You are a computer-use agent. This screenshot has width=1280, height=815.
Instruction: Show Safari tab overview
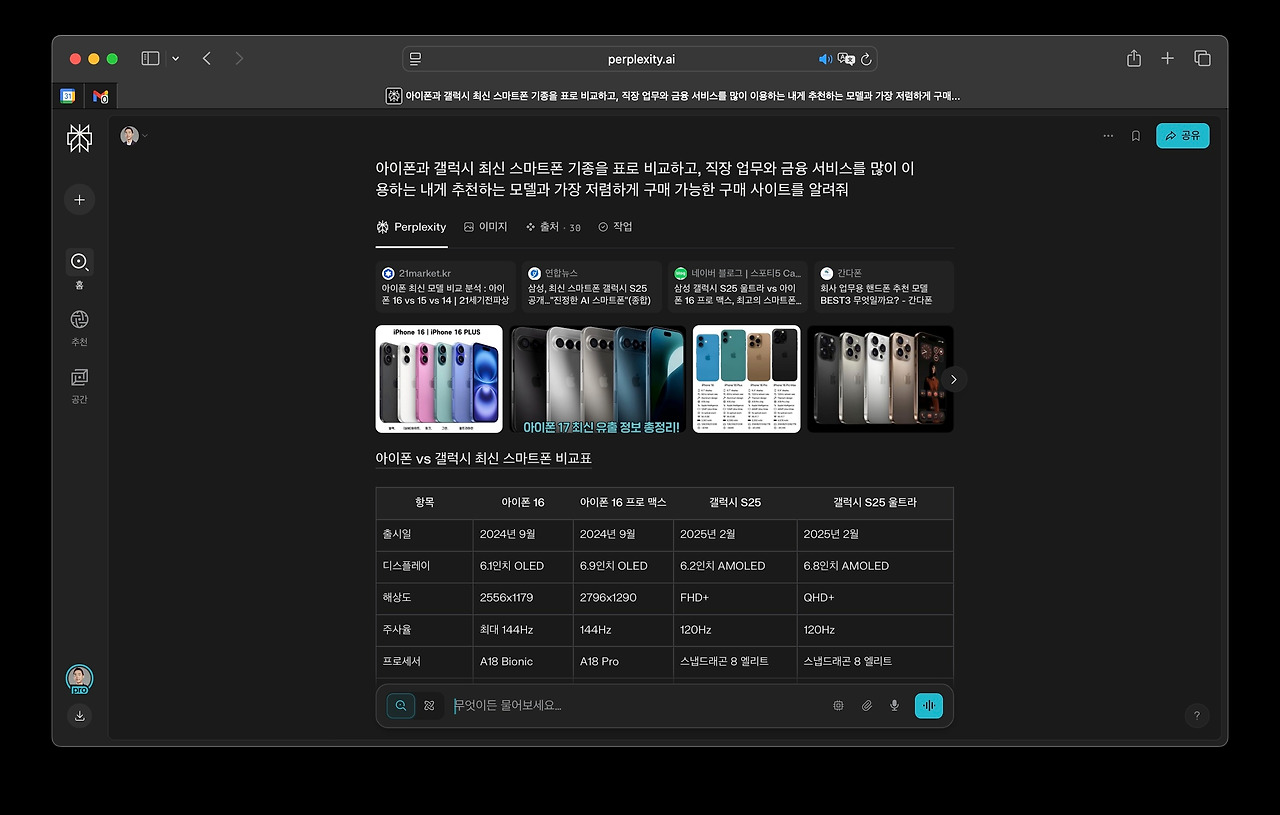point(1202,59)
